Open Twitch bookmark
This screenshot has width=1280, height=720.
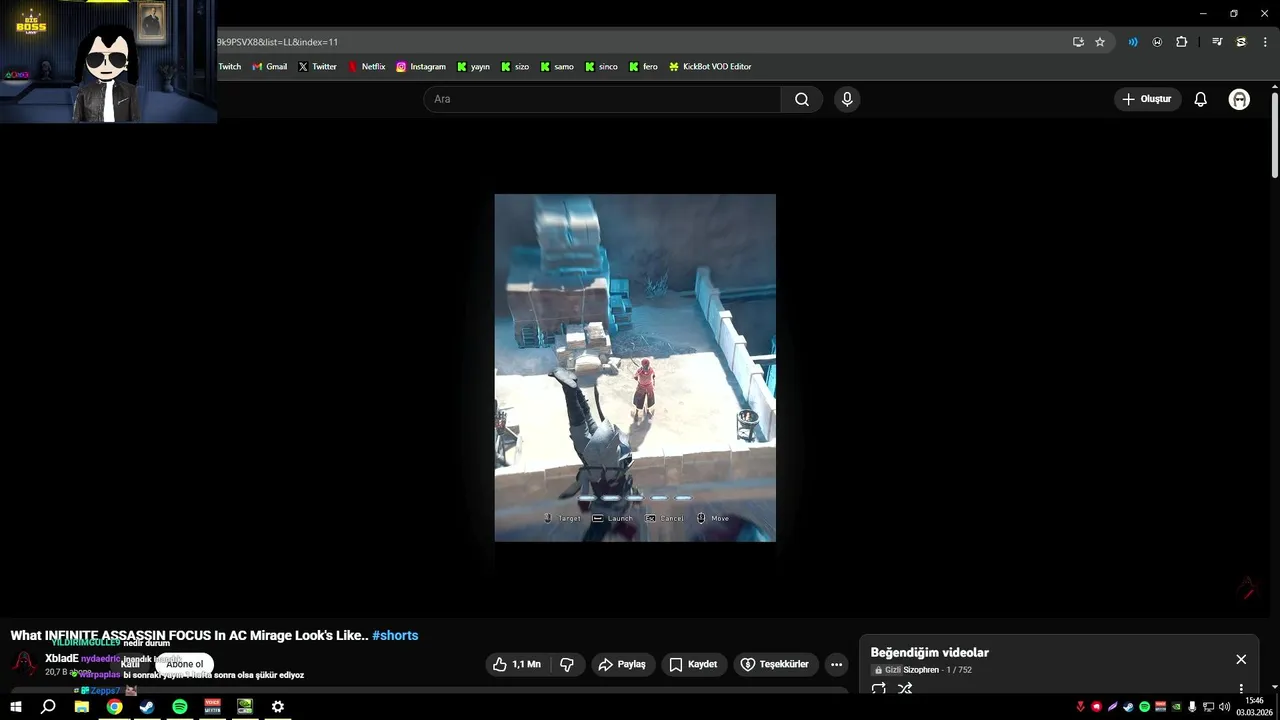point(230,67)
